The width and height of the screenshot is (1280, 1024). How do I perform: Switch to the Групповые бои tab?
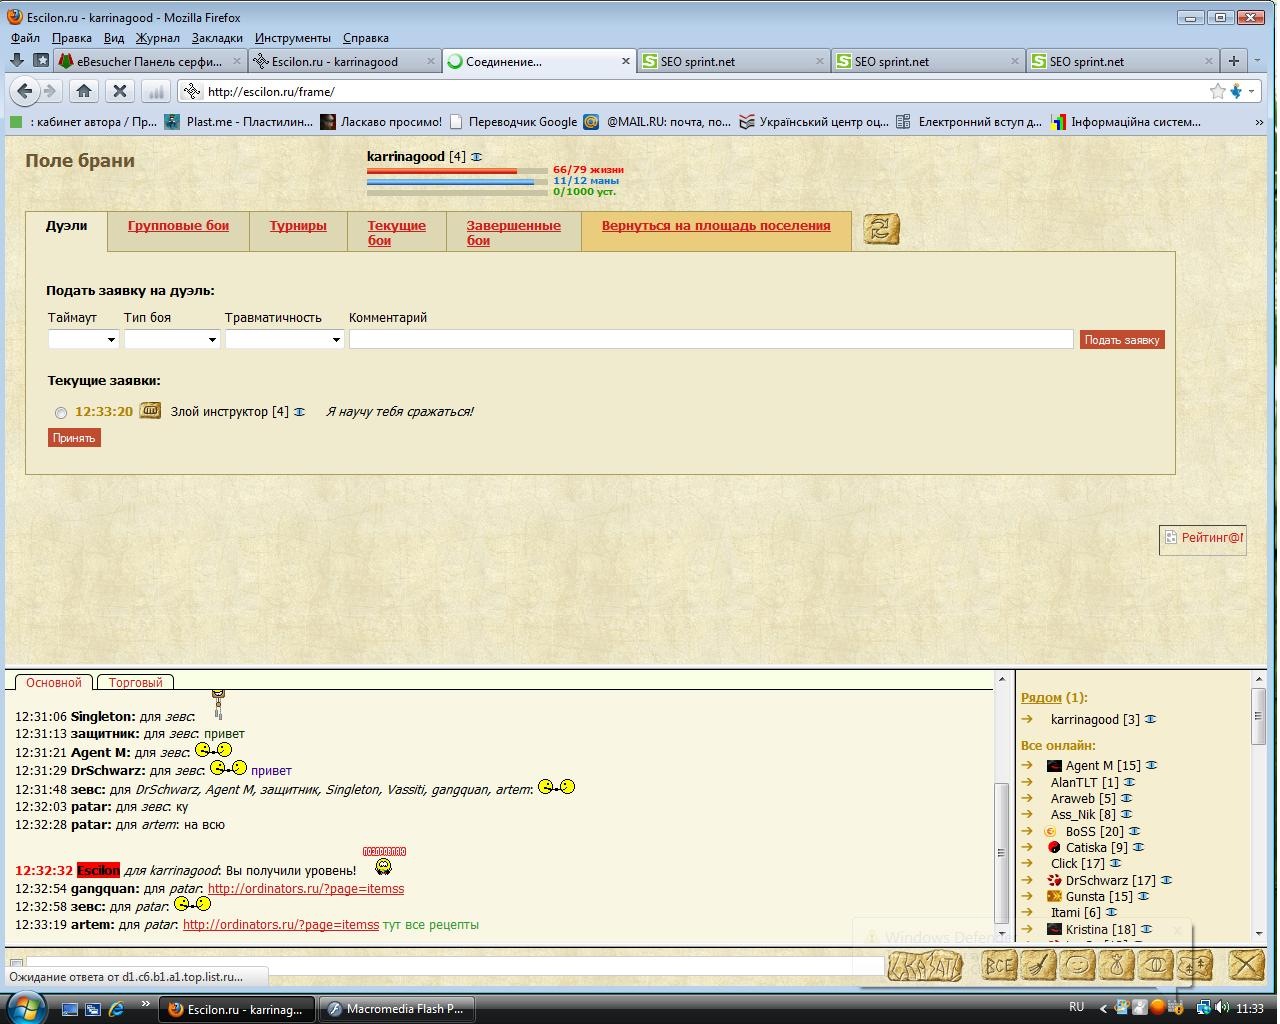[178, 226]
